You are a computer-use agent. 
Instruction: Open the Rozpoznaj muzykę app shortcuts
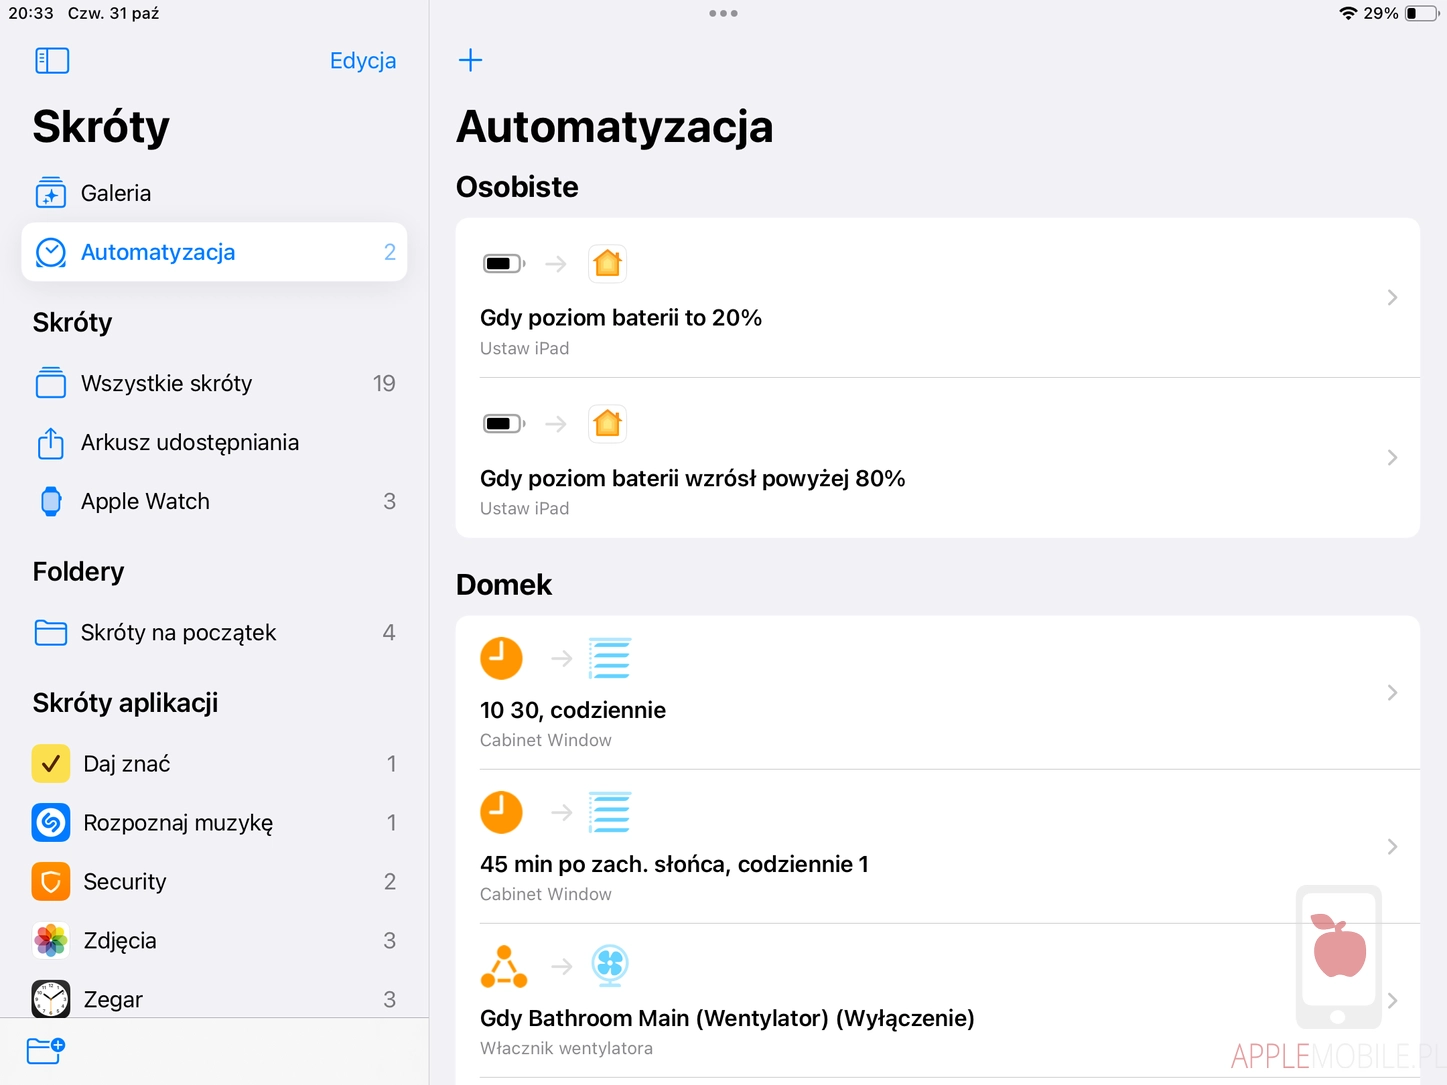[x=178, y=823]
